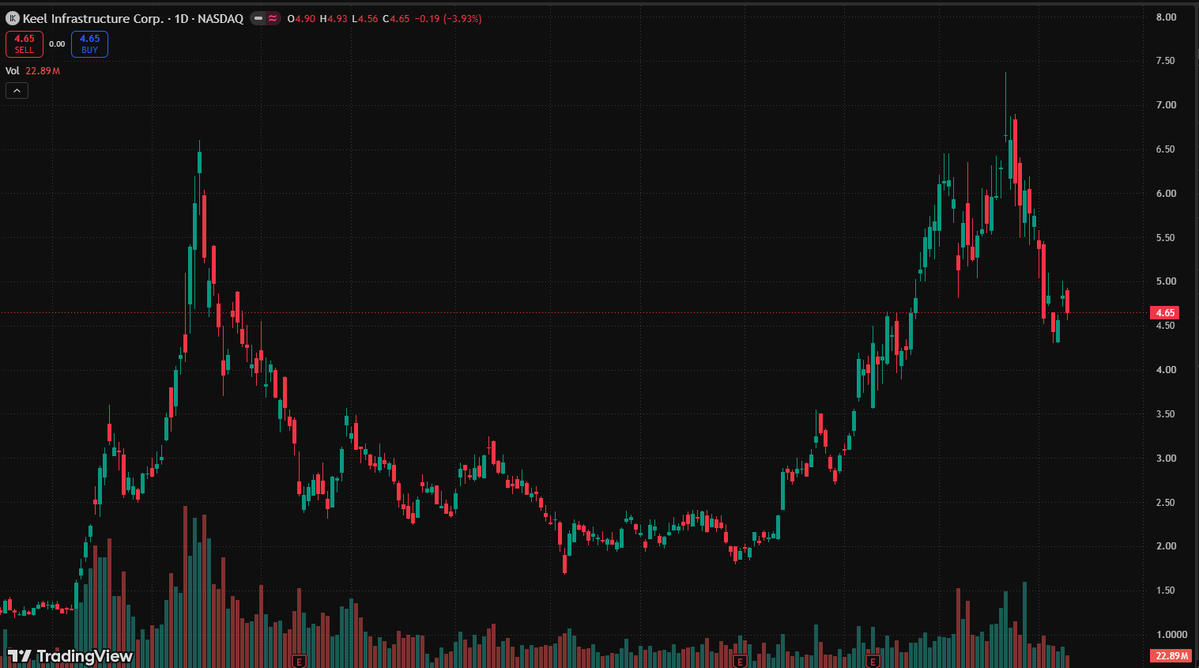Click the 7.00 price axis label
This screenshot has height=668, width=1199.
tap(1166, 105)
